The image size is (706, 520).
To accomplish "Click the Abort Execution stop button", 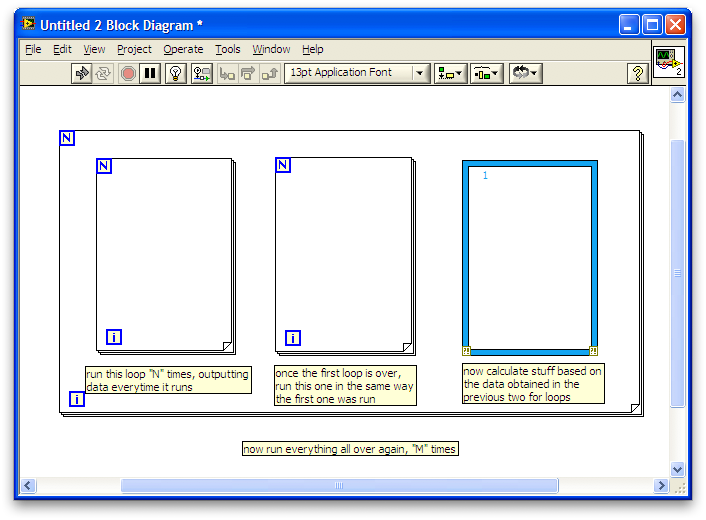I will point(128,73).
